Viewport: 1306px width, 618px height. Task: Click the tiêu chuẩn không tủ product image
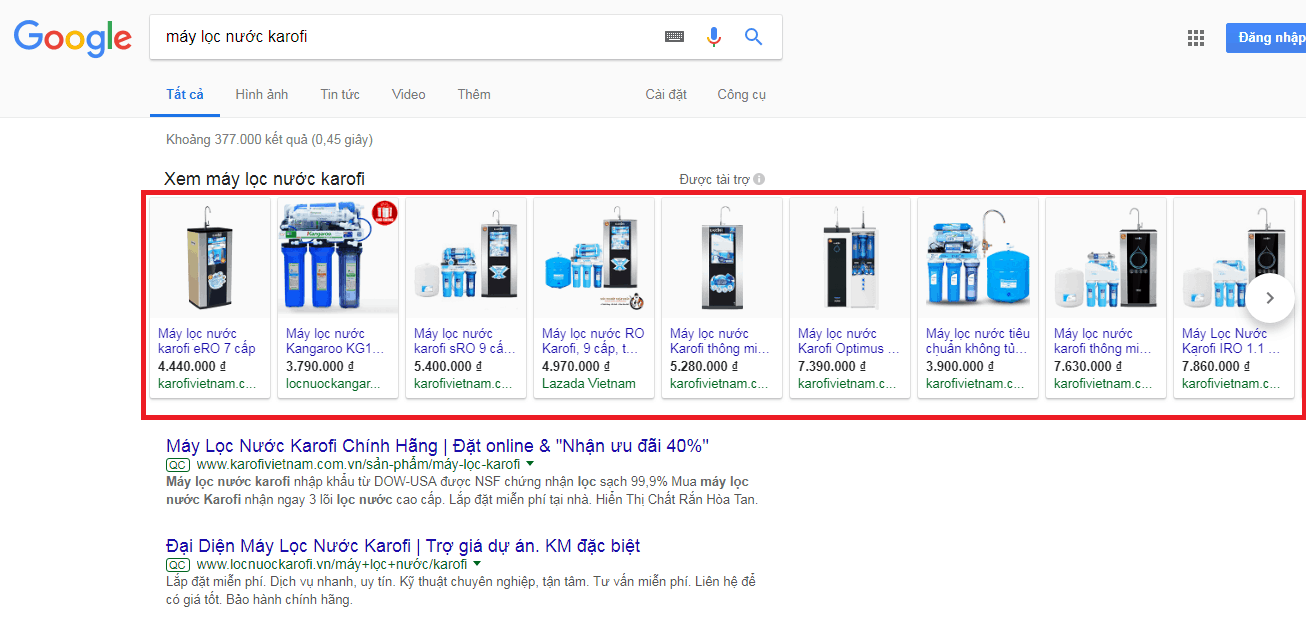coord(978,259)
